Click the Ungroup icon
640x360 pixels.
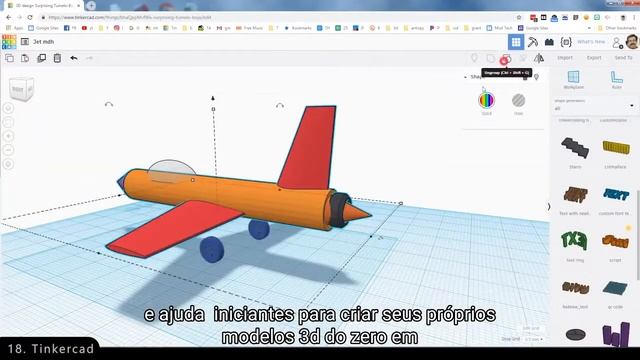(x=506, y=59)
